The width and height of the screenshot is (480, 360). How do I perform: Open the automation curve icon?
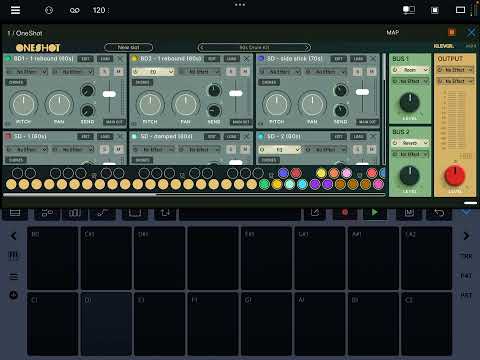coord(102,213)
